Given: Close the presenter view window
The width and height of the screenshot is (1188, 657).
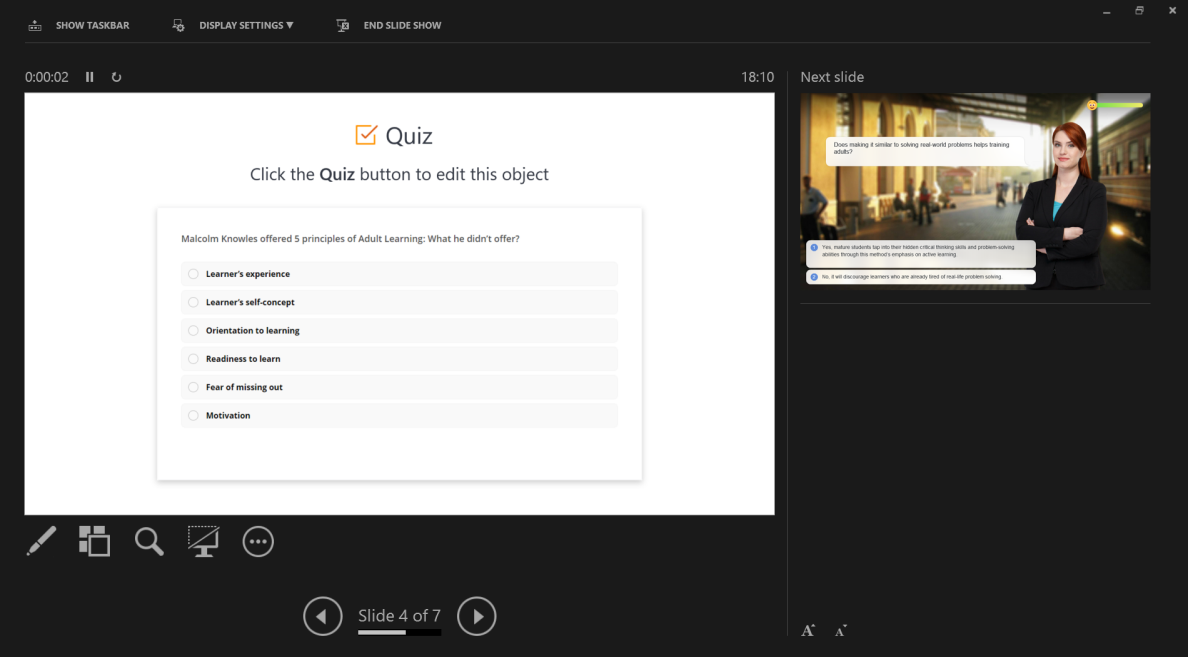Looking at the screenshot, I should tap(1172, 11).
